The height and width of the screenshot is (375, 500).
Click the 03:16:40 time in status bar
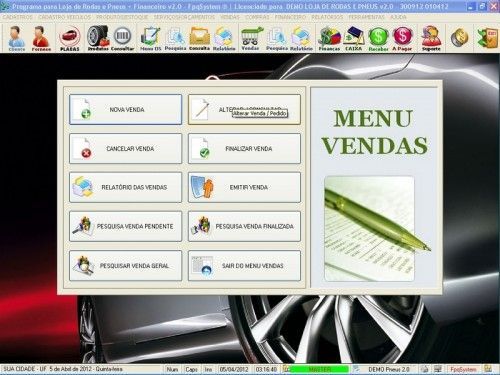266,369
